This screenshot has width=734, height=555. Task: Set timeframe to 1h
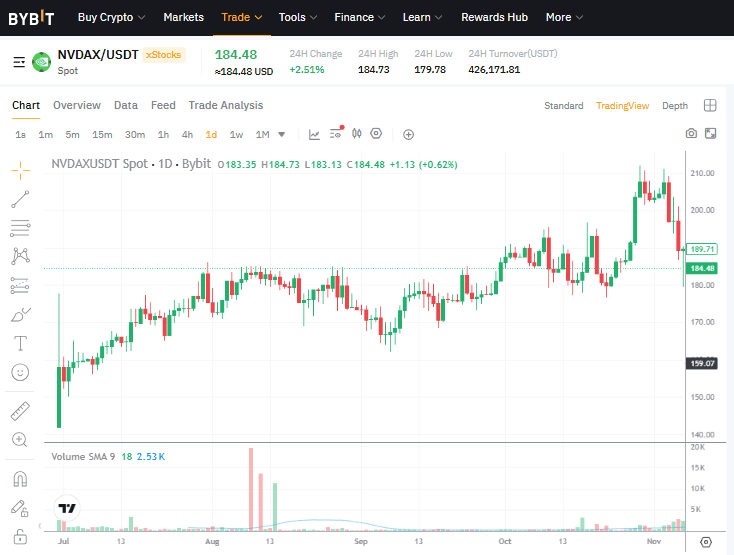point(163,135)
